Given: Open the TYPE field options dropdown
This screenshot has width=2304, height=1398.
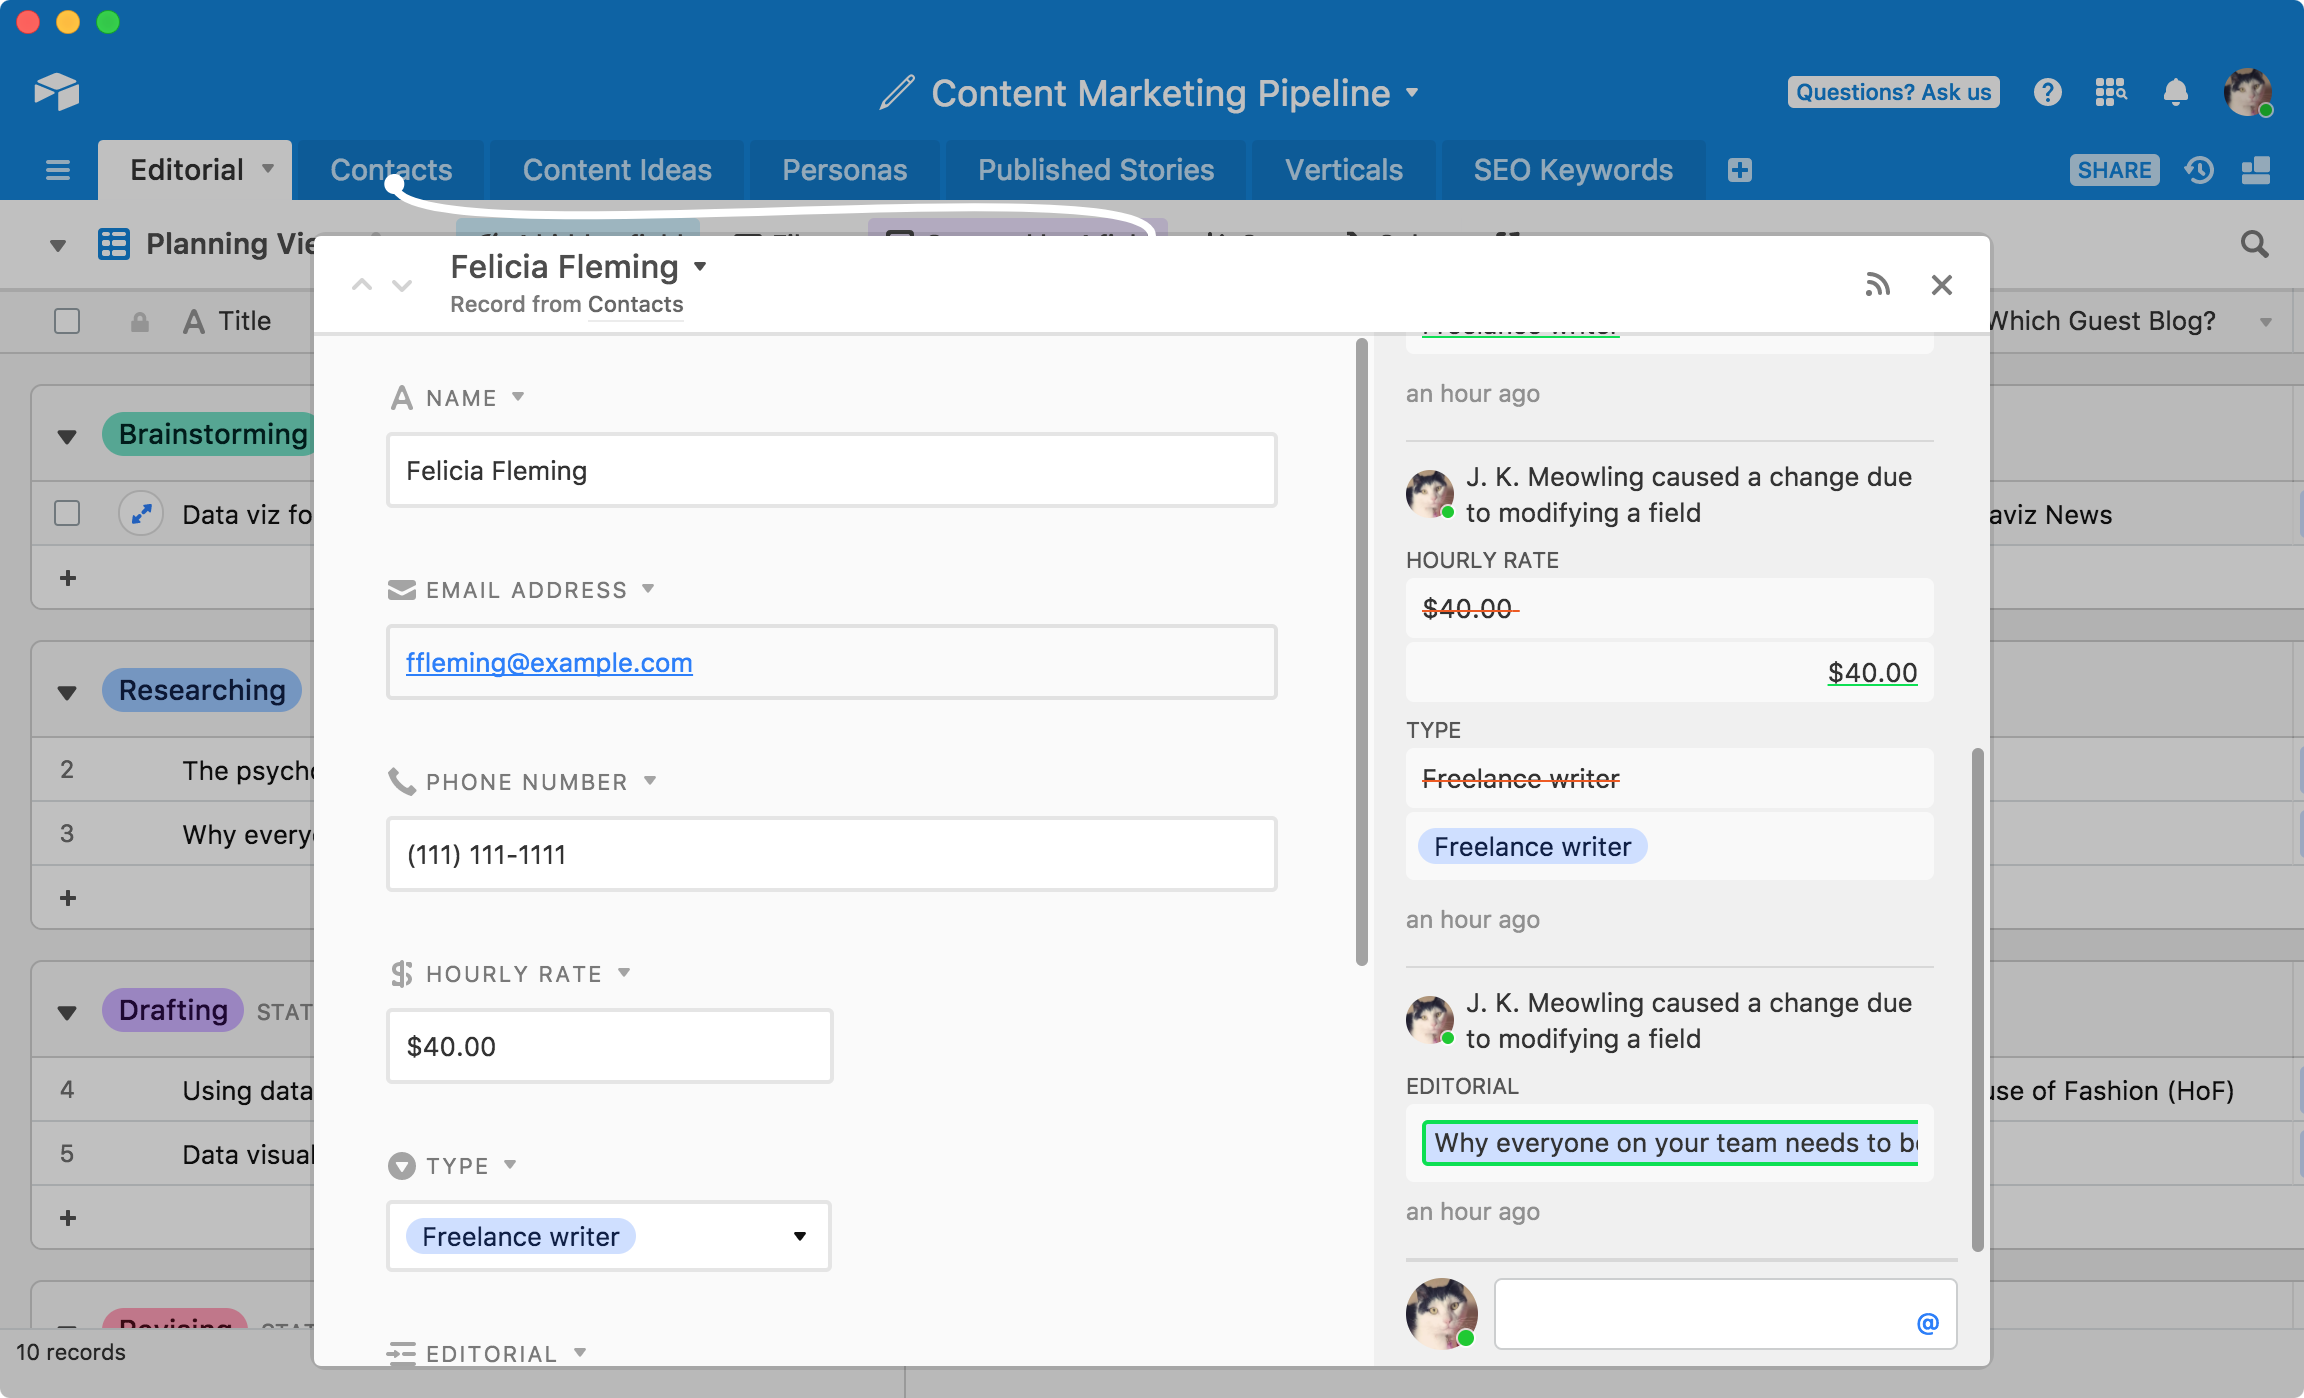Looking at the screenshot, I should (x=510, y=1165).
